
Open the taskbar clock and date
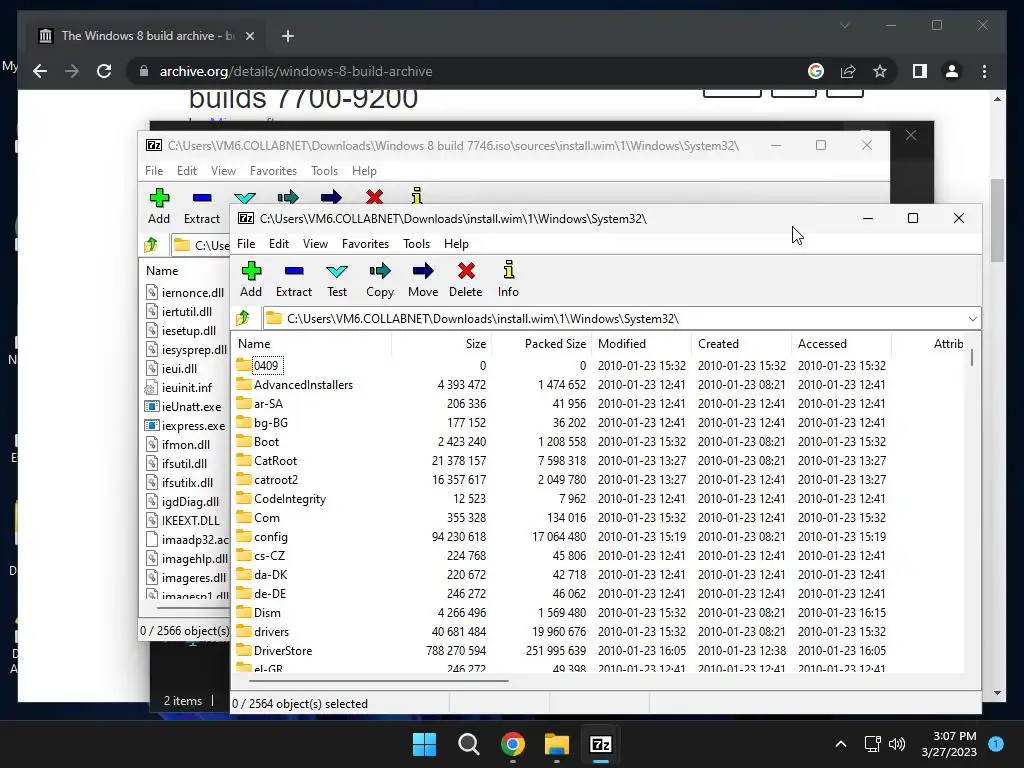click(949, 744)
